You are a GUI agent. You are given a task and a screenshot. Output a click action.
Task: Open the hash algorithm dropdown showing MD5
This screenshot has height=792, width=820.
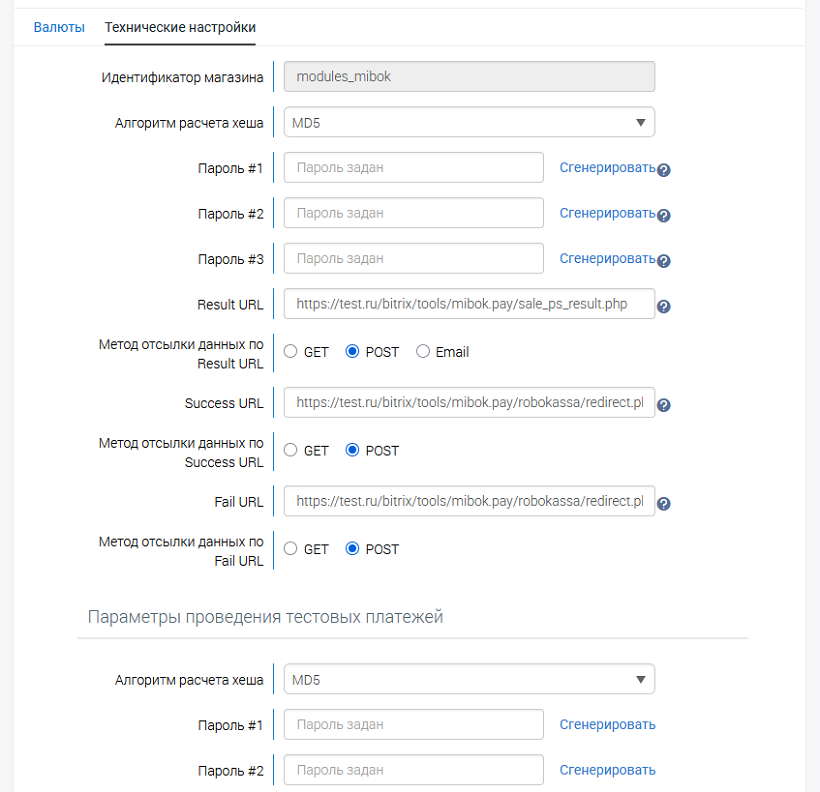tap(469, 121)
